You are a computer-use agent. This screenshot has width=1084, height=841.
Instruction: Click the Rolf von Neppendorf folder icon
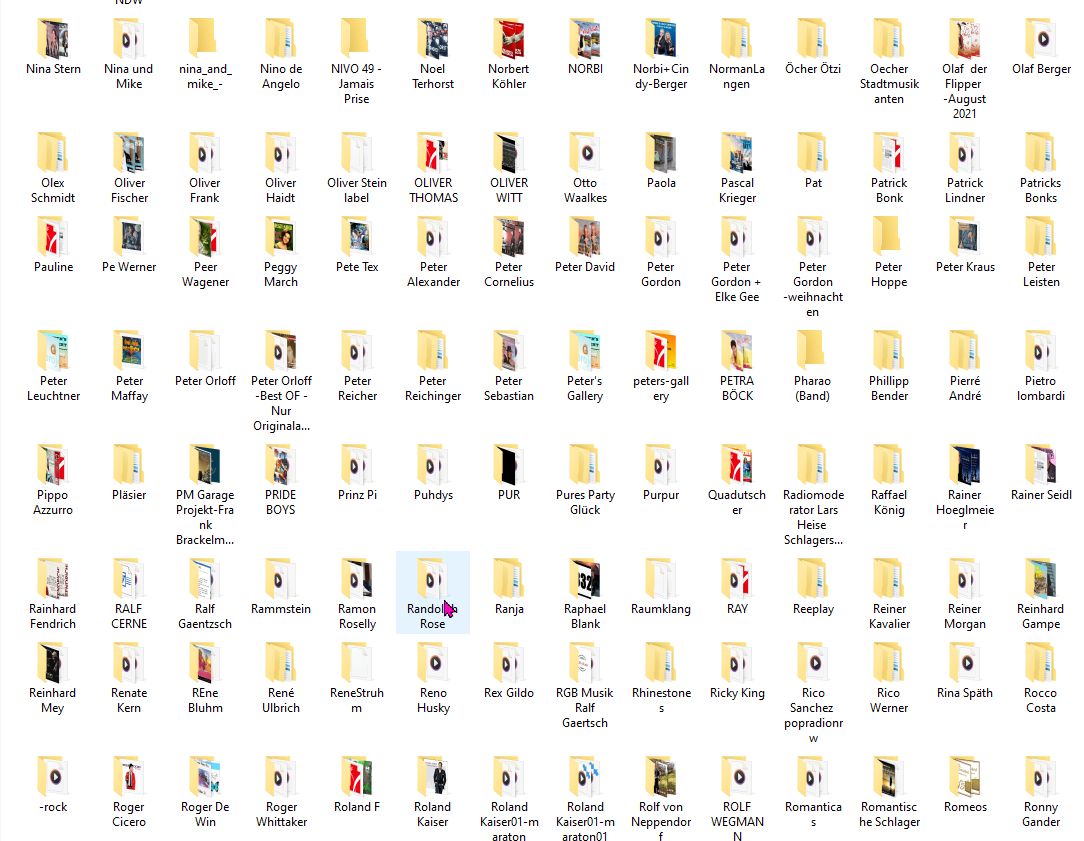[661, 777]
